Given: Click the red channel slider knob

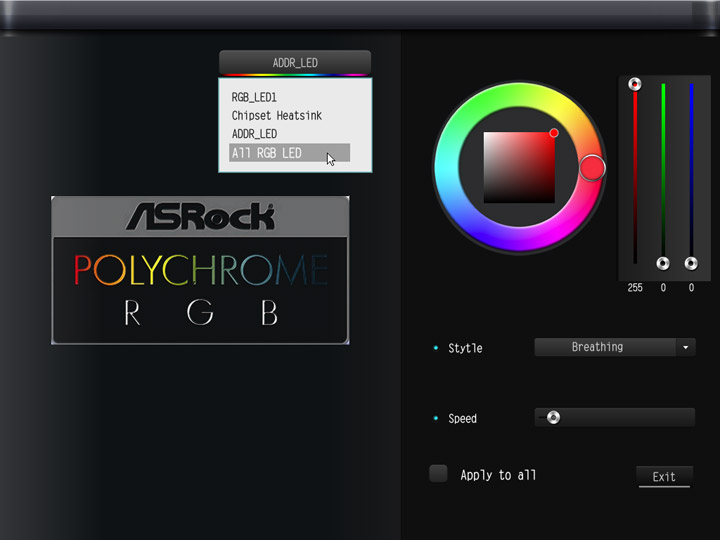Looking at the screenshot, I should [x=635, y=84].
